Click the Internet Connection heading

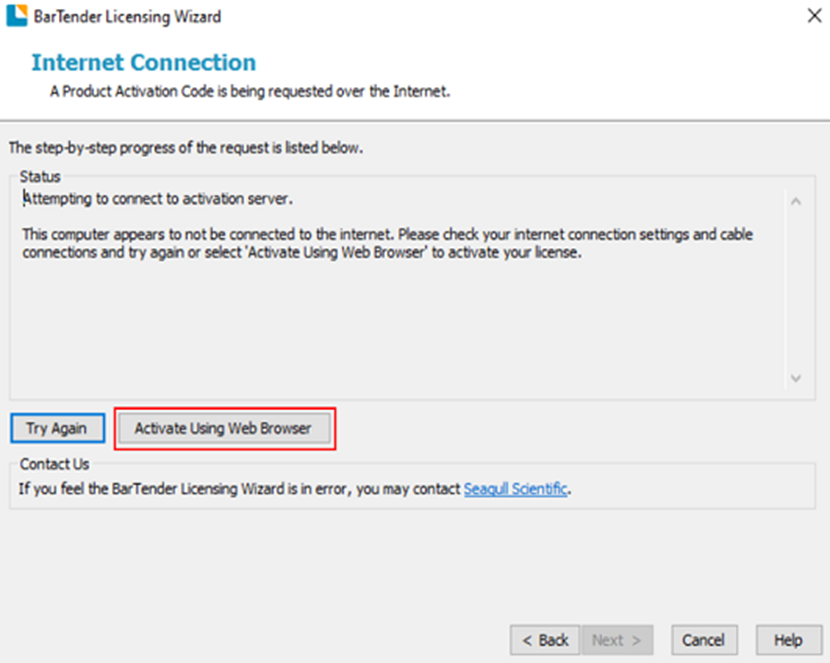[143, 63]
